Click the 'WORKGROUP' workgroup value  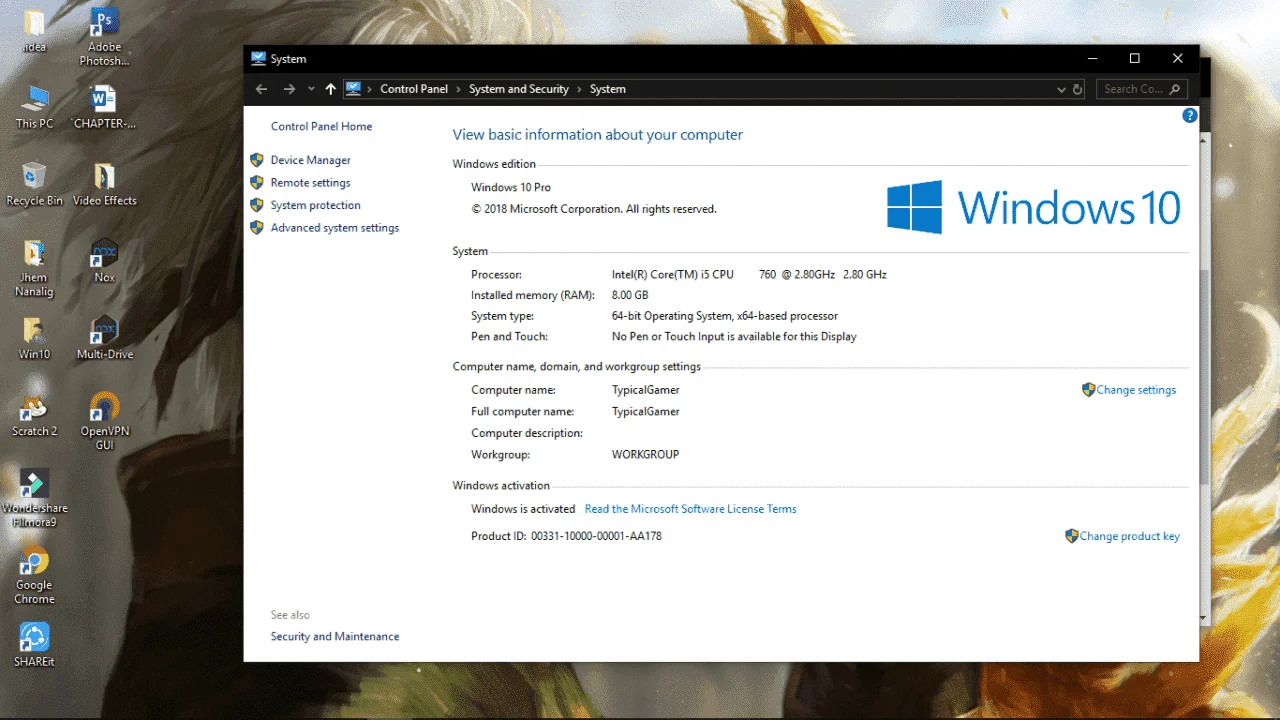(x=645, y=455)
